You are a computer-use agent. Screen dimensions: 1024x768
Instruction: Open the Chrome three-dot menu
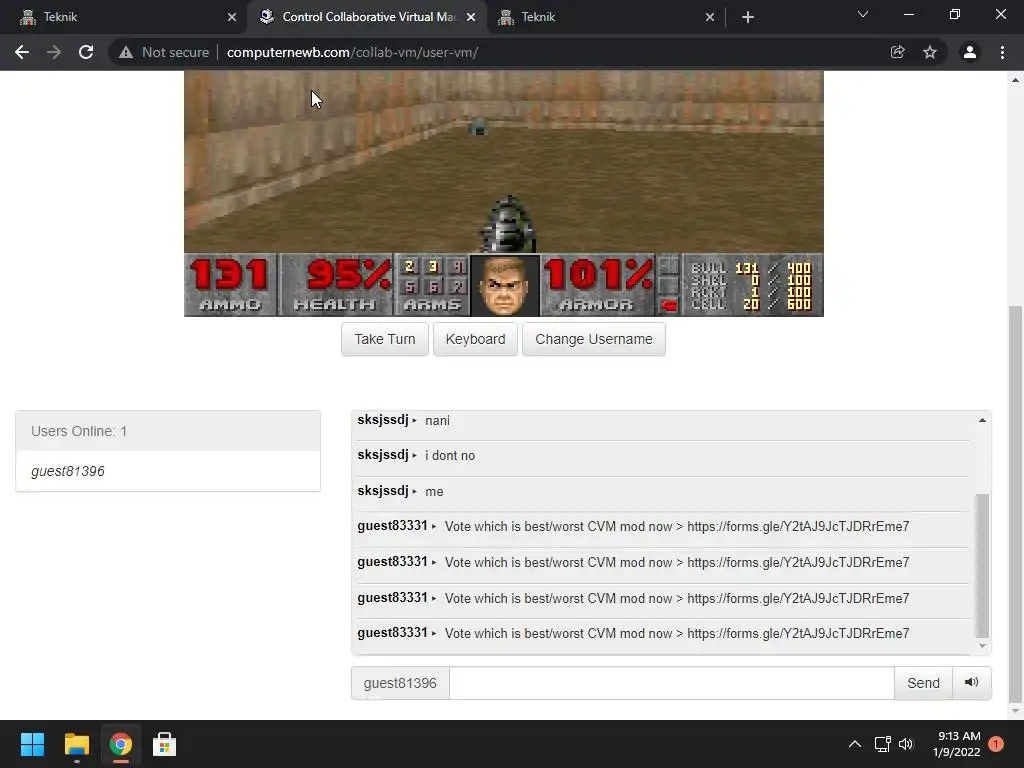[1002, 52]
